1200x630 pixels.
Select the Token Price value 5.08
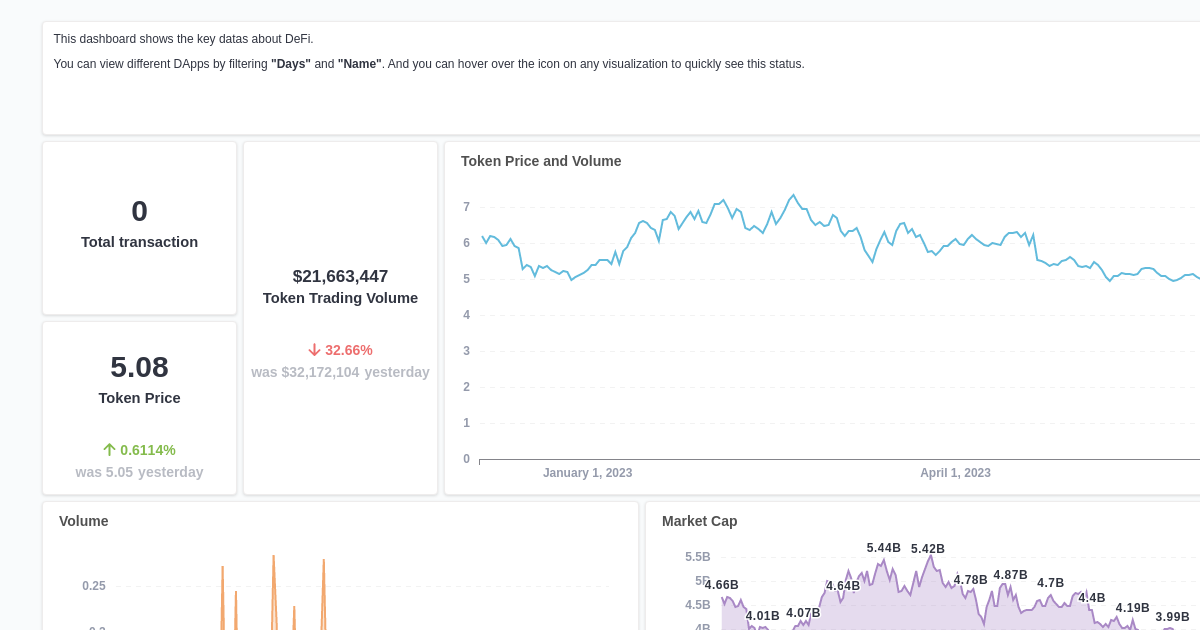(139, 367)
